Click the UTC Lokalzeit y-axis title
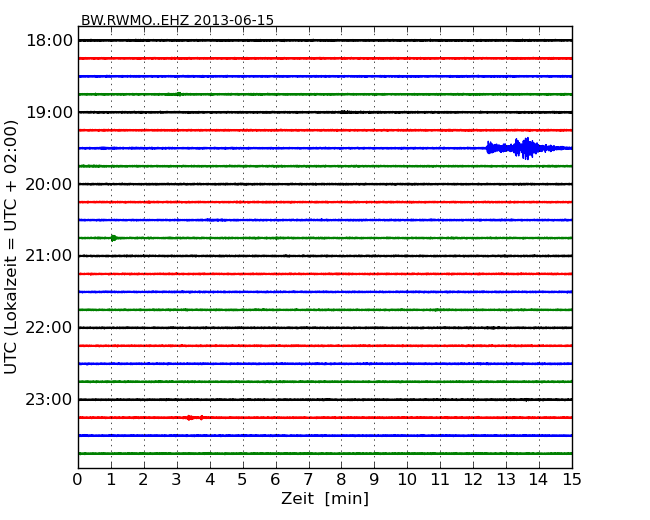 (x=10, y=247)
